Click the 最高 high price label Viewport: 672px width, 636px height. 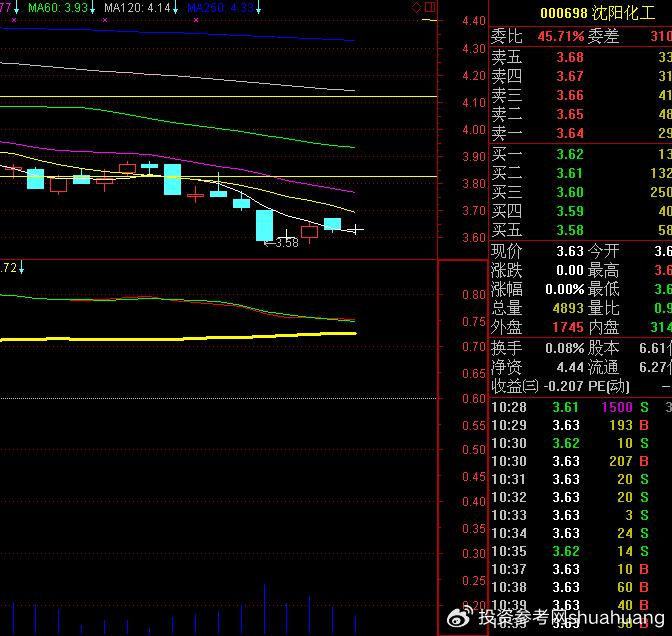603,270
